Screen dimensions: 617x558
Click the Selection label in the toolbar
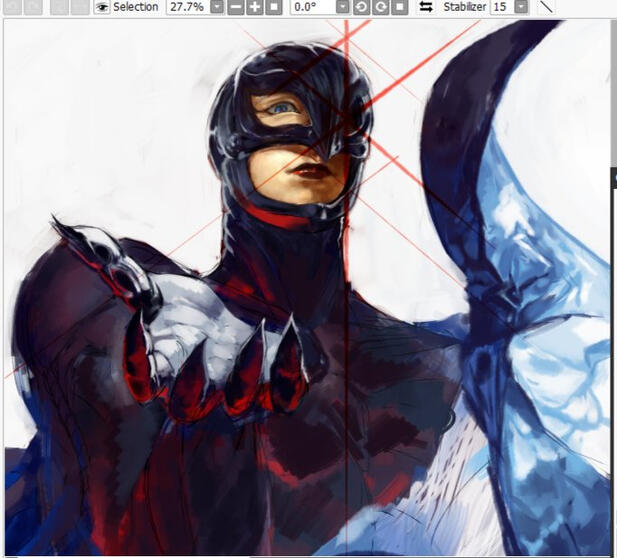(x=135, y=7)
